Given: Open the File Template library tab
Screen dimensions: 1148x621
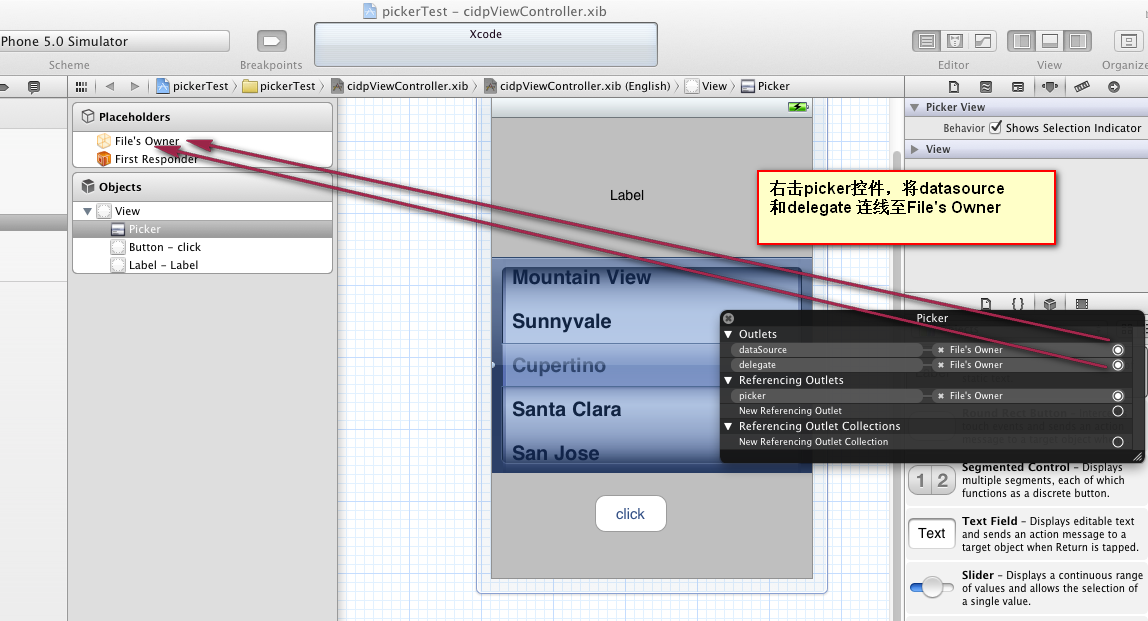Looking at the screenshot, I should coord(985,303).
